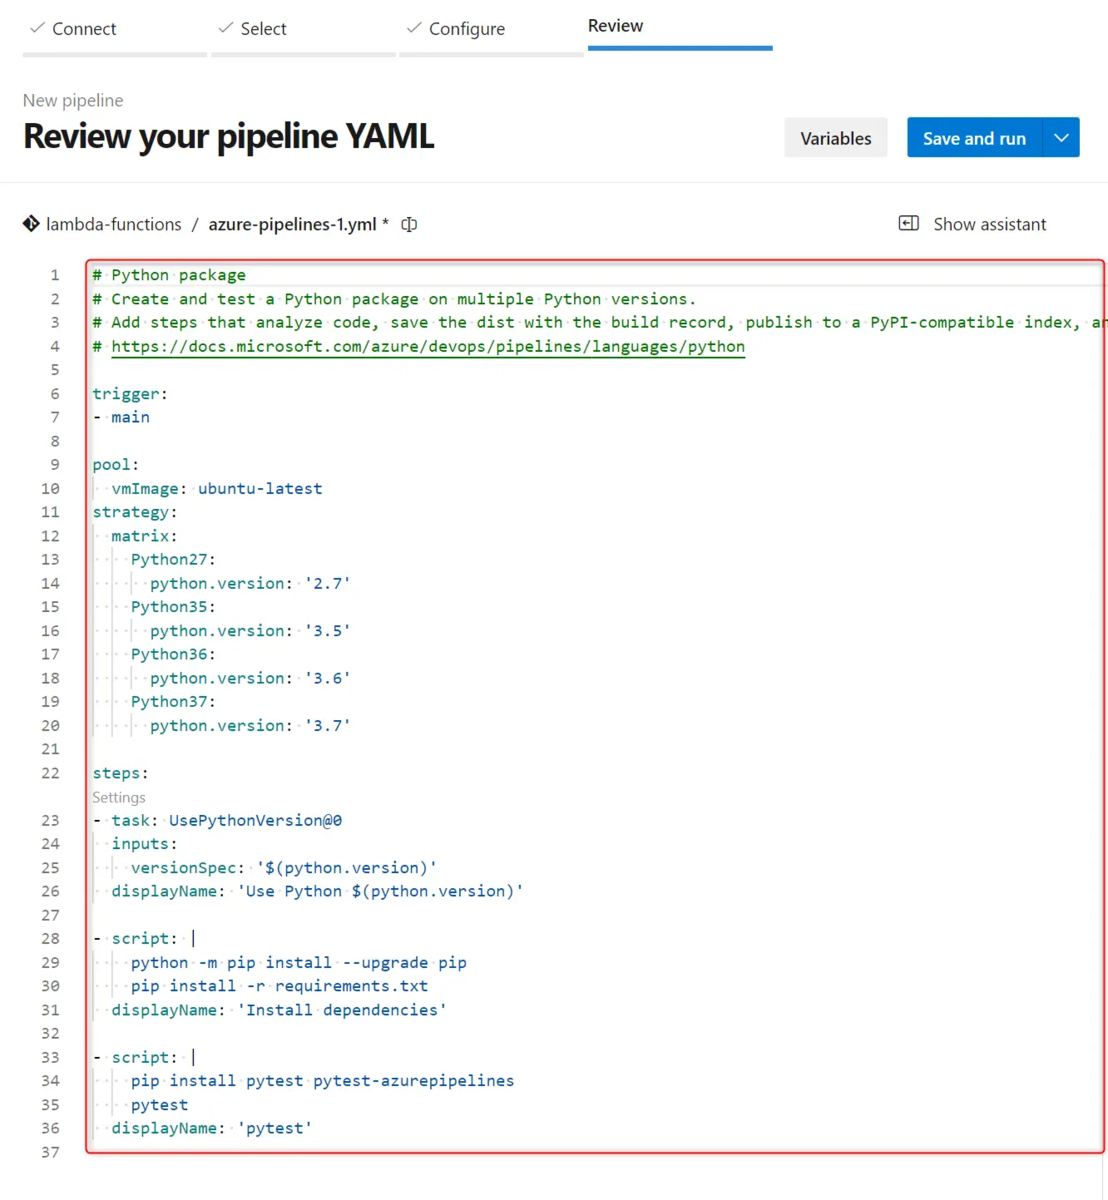This screenshot has height=1200, width=1108.
Task: Click the Select step checkmark icon
Action: [226, 28]
